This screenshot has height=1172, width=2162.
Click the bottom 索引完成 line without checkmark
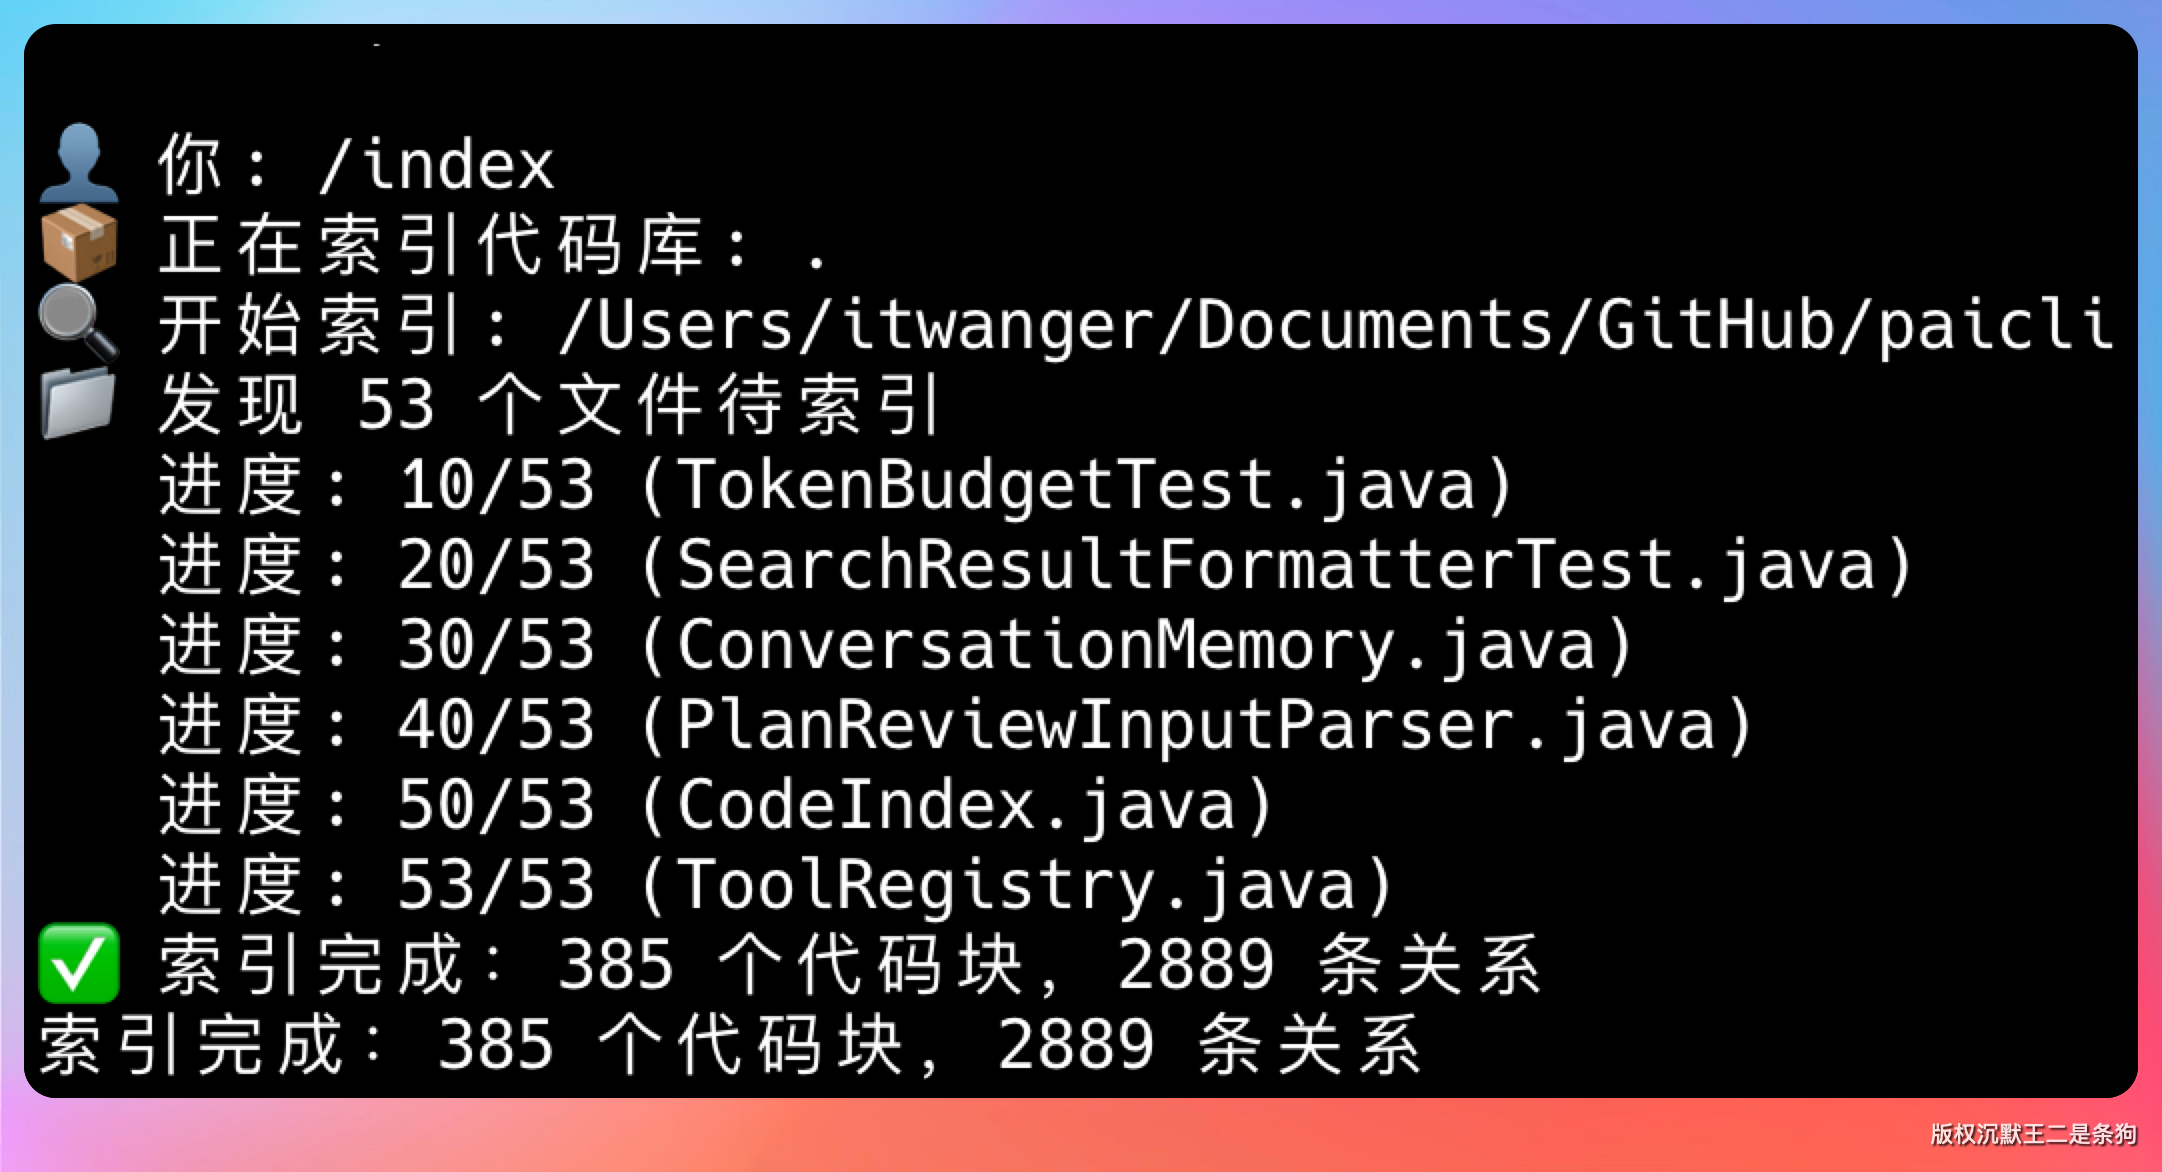tap(730, 1045)
